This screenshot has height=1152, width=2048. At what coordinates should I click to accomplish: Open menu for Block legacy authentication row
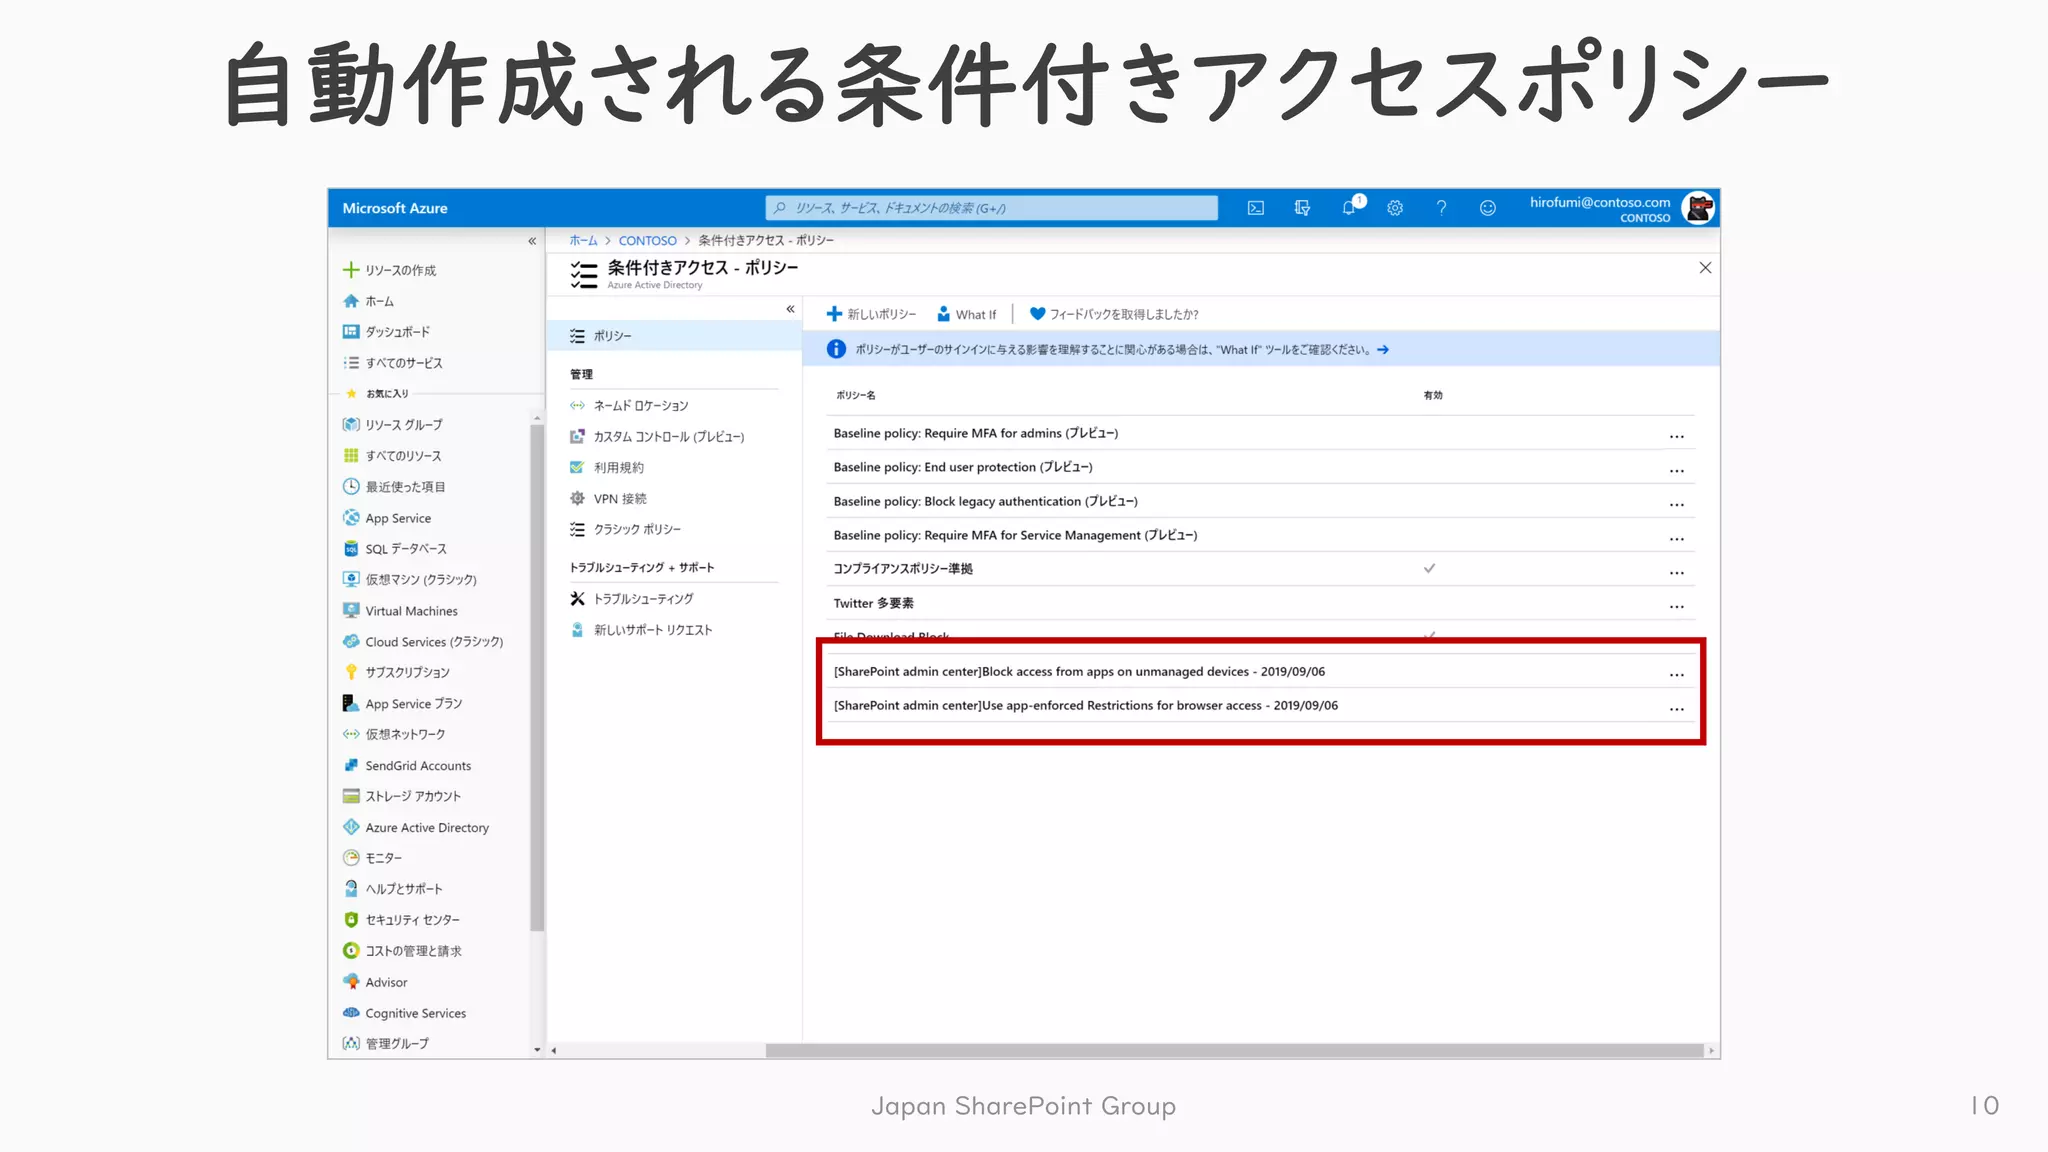pos(1677,504)
